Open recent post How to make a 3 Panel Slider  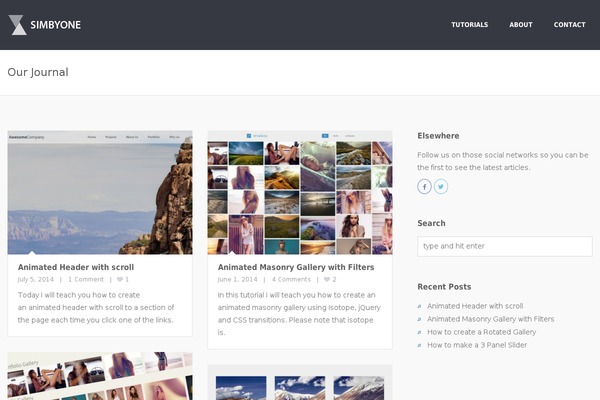[477, 345]
